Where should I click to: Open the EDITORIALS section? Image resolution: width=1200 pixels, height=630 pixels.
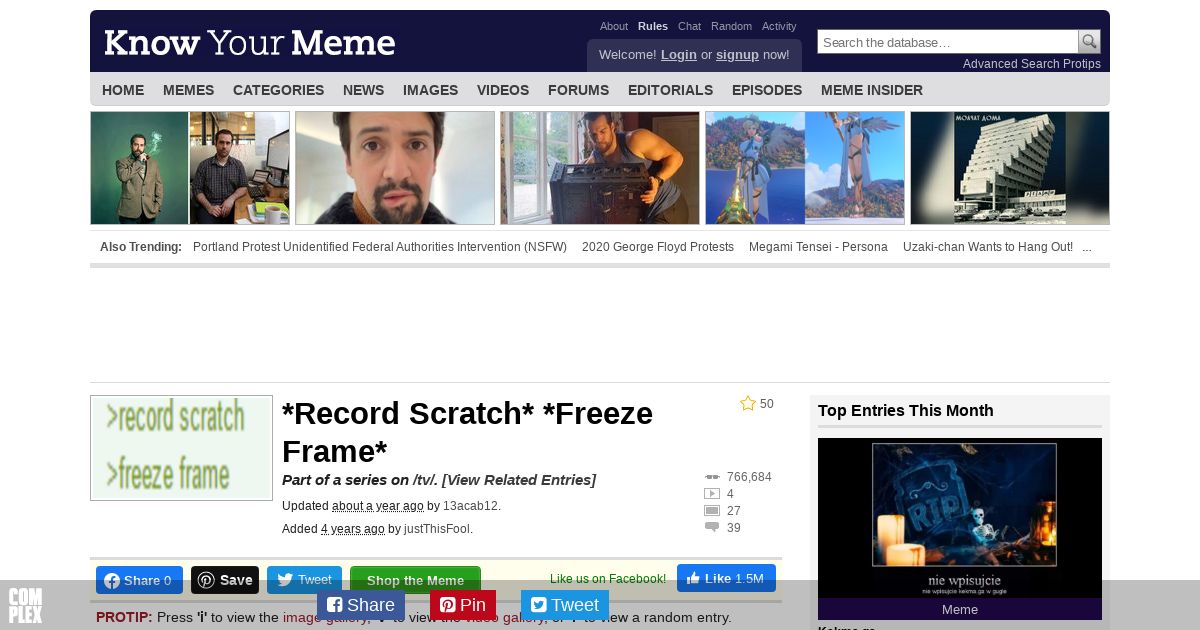(x=671, y=90)
